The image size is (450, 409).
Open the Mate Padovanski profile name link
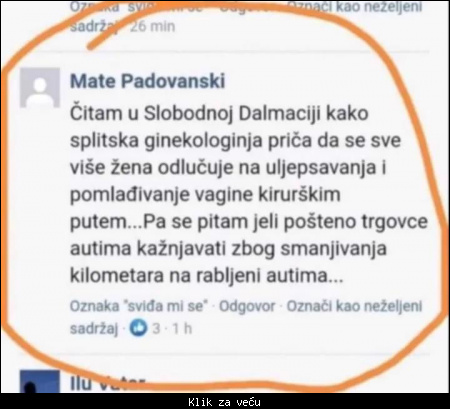point(148,81)
